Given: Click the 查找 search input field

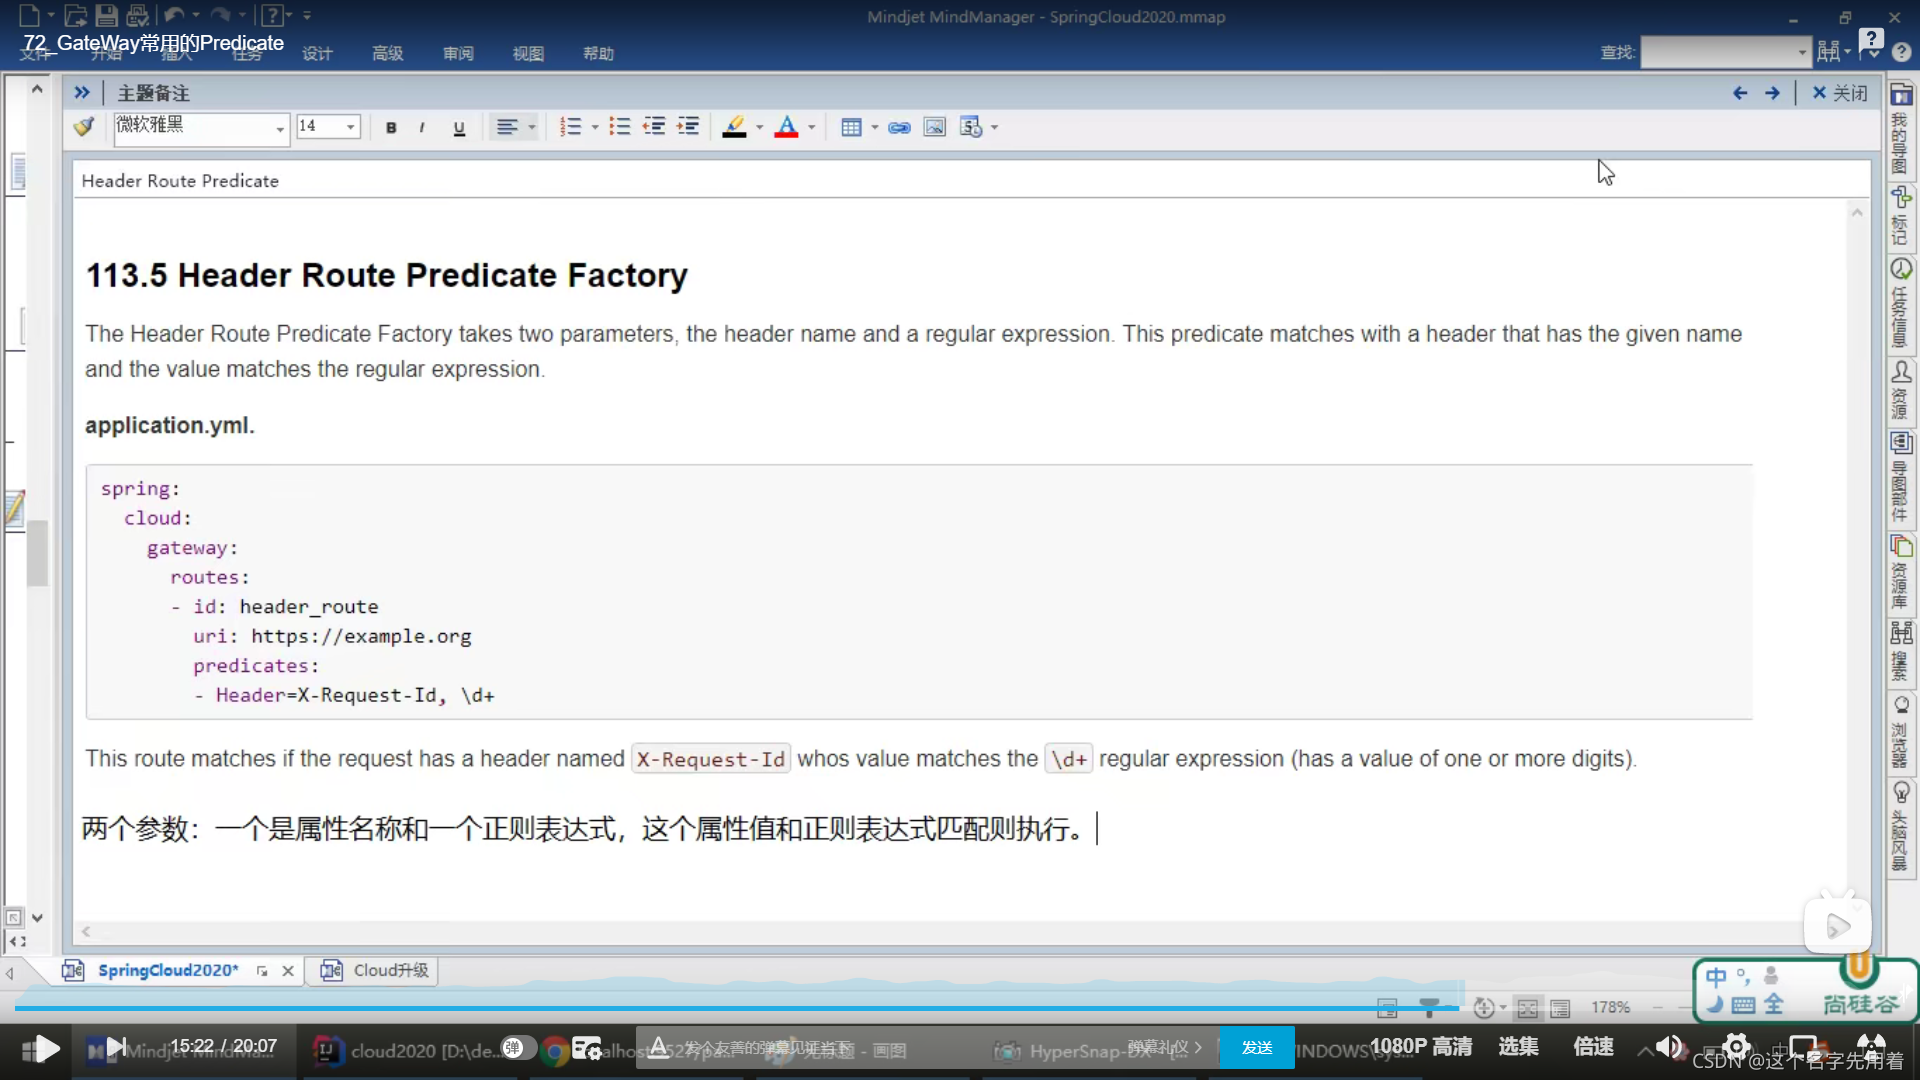Looking at the screenshot, I should [1718, 52].
